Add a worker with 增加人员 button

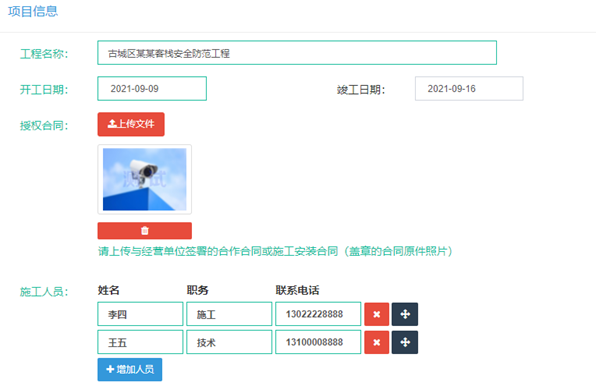coord(130,369)
